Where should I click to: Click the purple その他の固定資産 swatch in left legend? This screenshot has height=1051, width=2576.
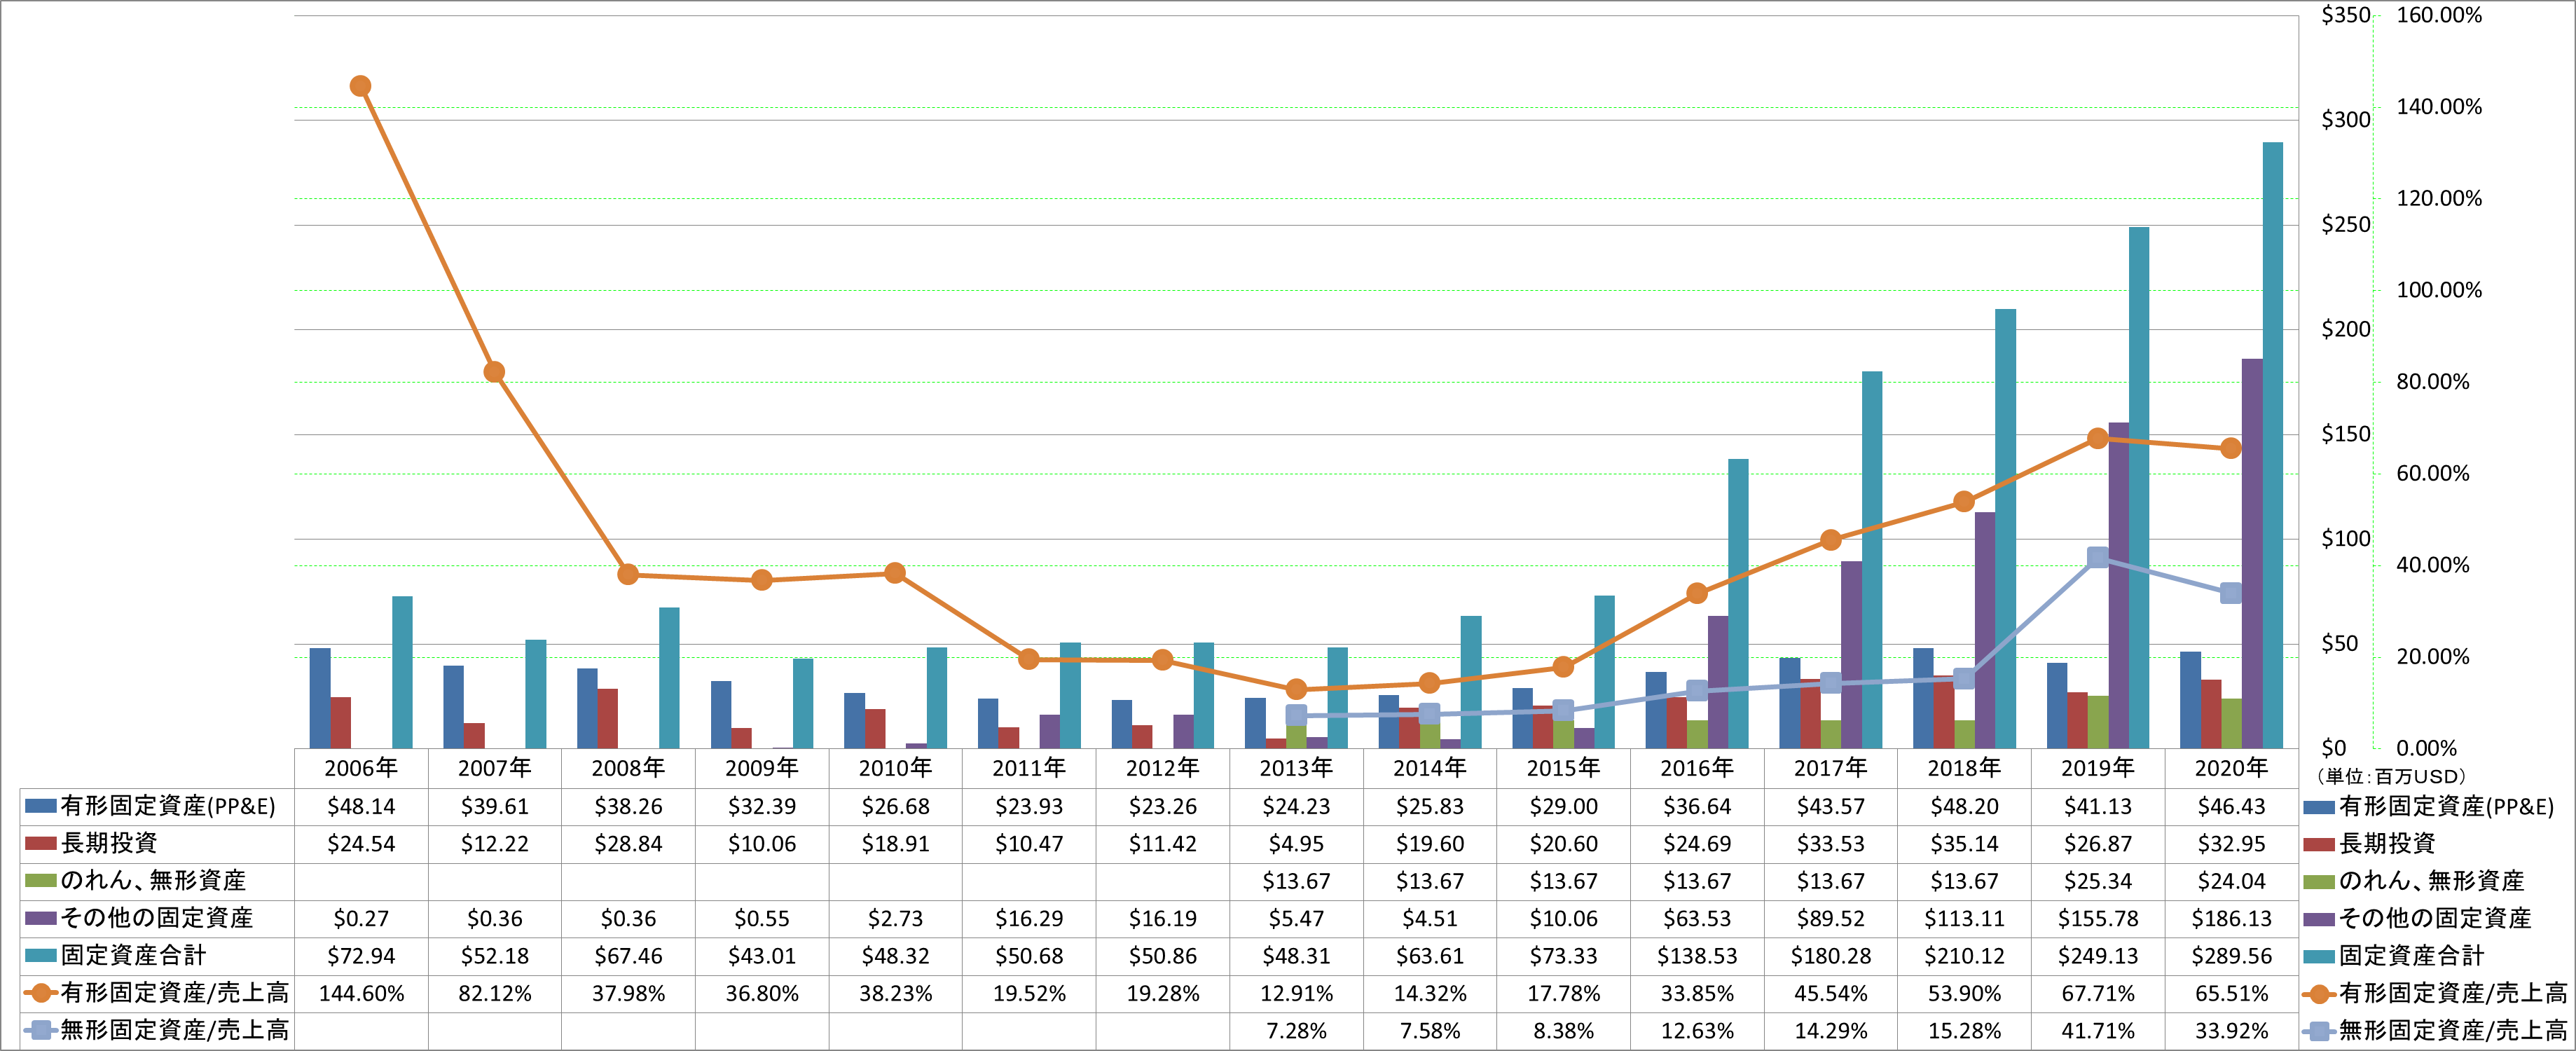click(x=41, y=918)
